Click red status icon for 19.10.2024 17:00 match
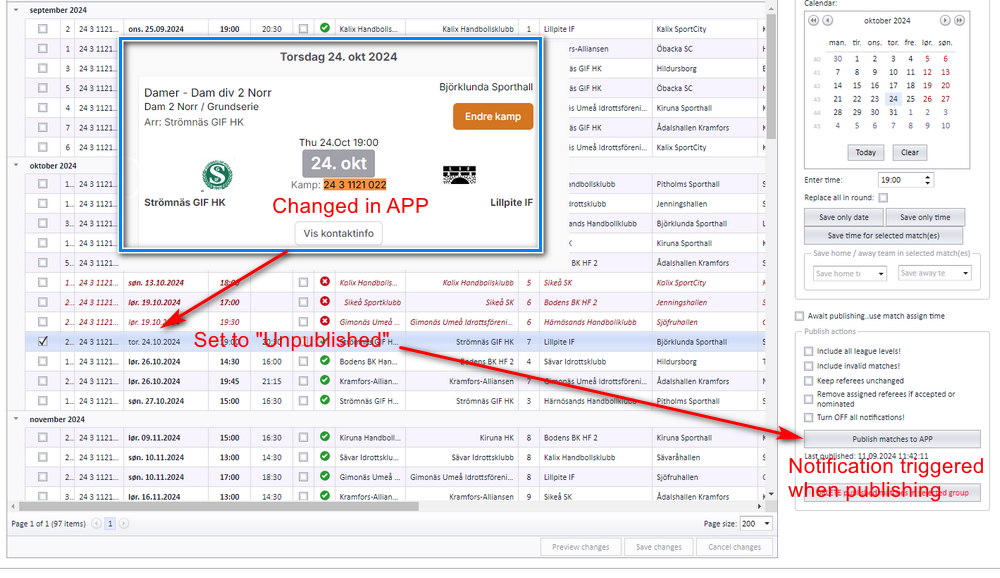 point(325,302)
